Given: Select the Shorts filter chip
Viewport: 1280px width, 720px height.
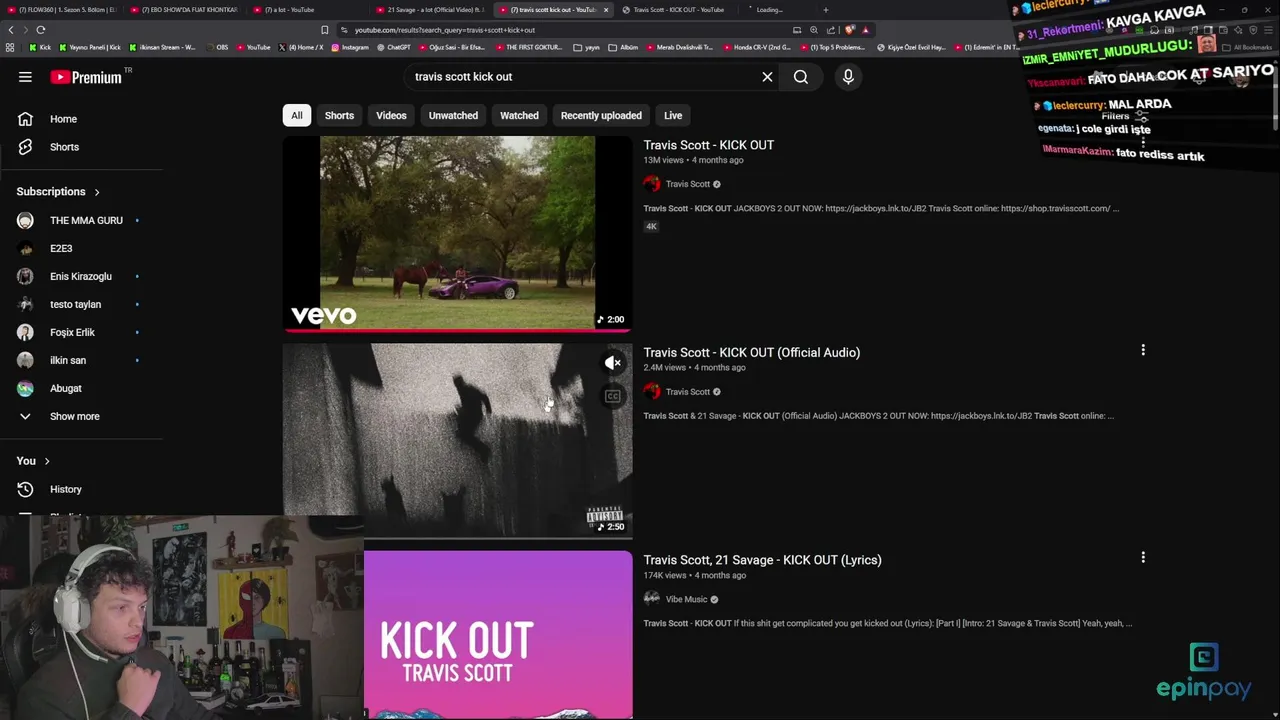Looking at the screenshot, I should 339,115.
